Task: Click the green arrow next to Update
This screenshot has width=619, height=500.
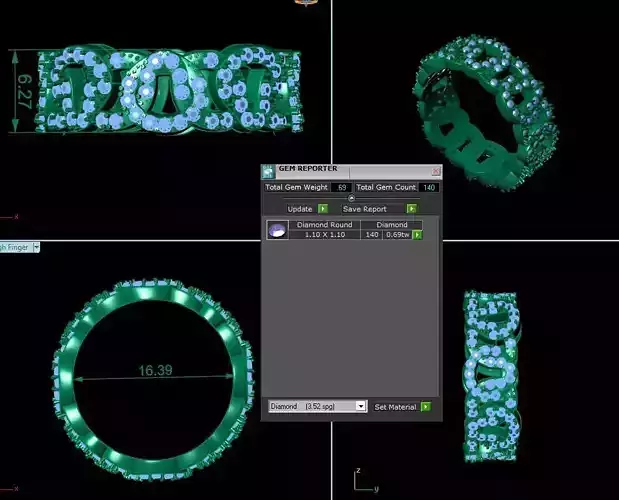Action: pyautogui.click(x=323, y=209)
